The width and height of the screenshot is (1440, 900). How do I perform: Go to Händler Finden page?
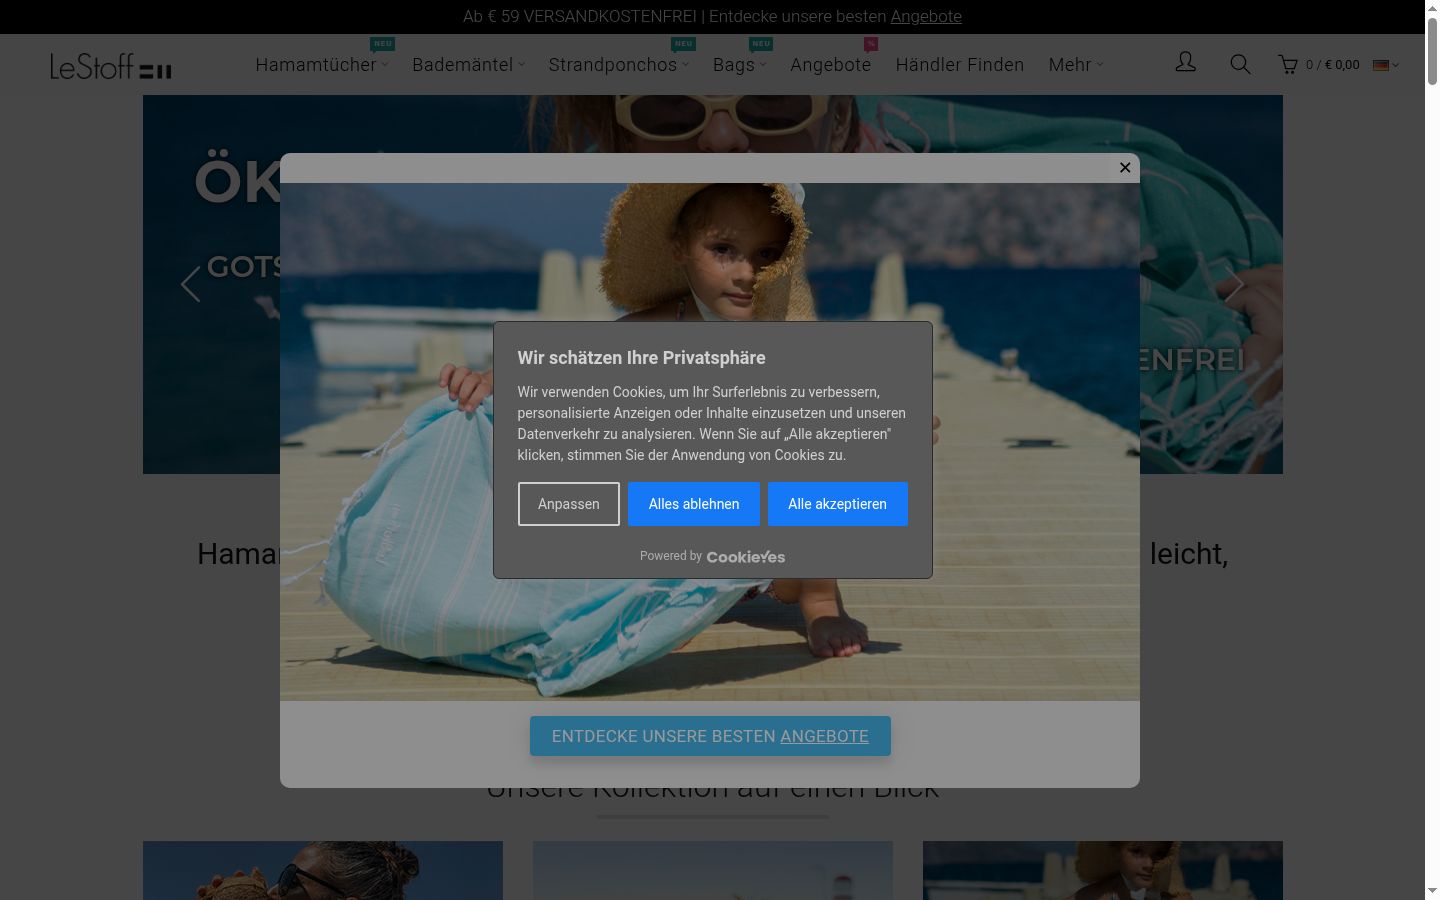[959, 65]
